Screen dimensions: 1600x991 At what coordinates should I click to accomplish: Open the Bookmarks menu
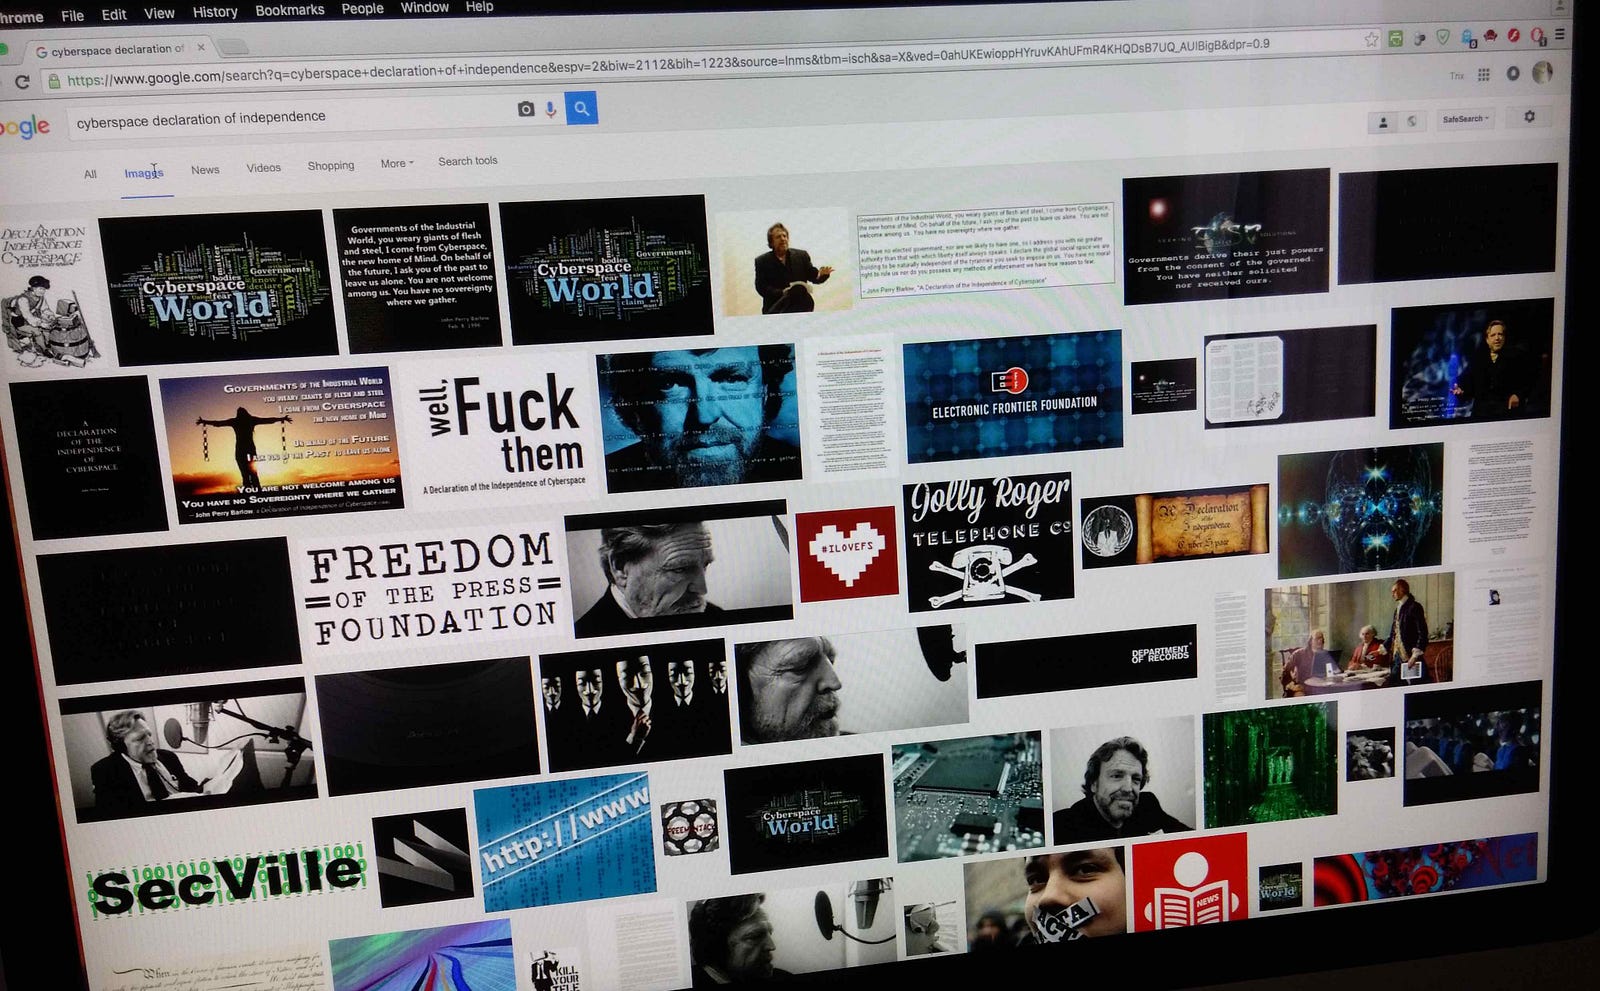pos(289,9)
